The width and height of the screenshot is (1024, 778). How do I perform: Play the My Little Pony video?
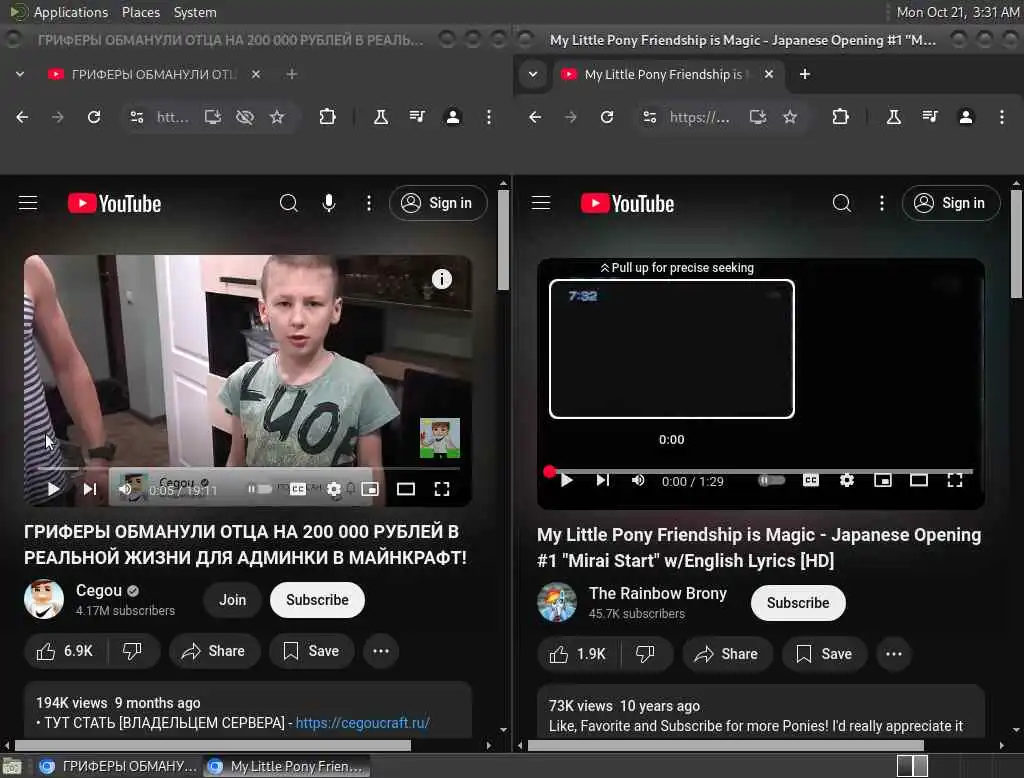point(567,481)
